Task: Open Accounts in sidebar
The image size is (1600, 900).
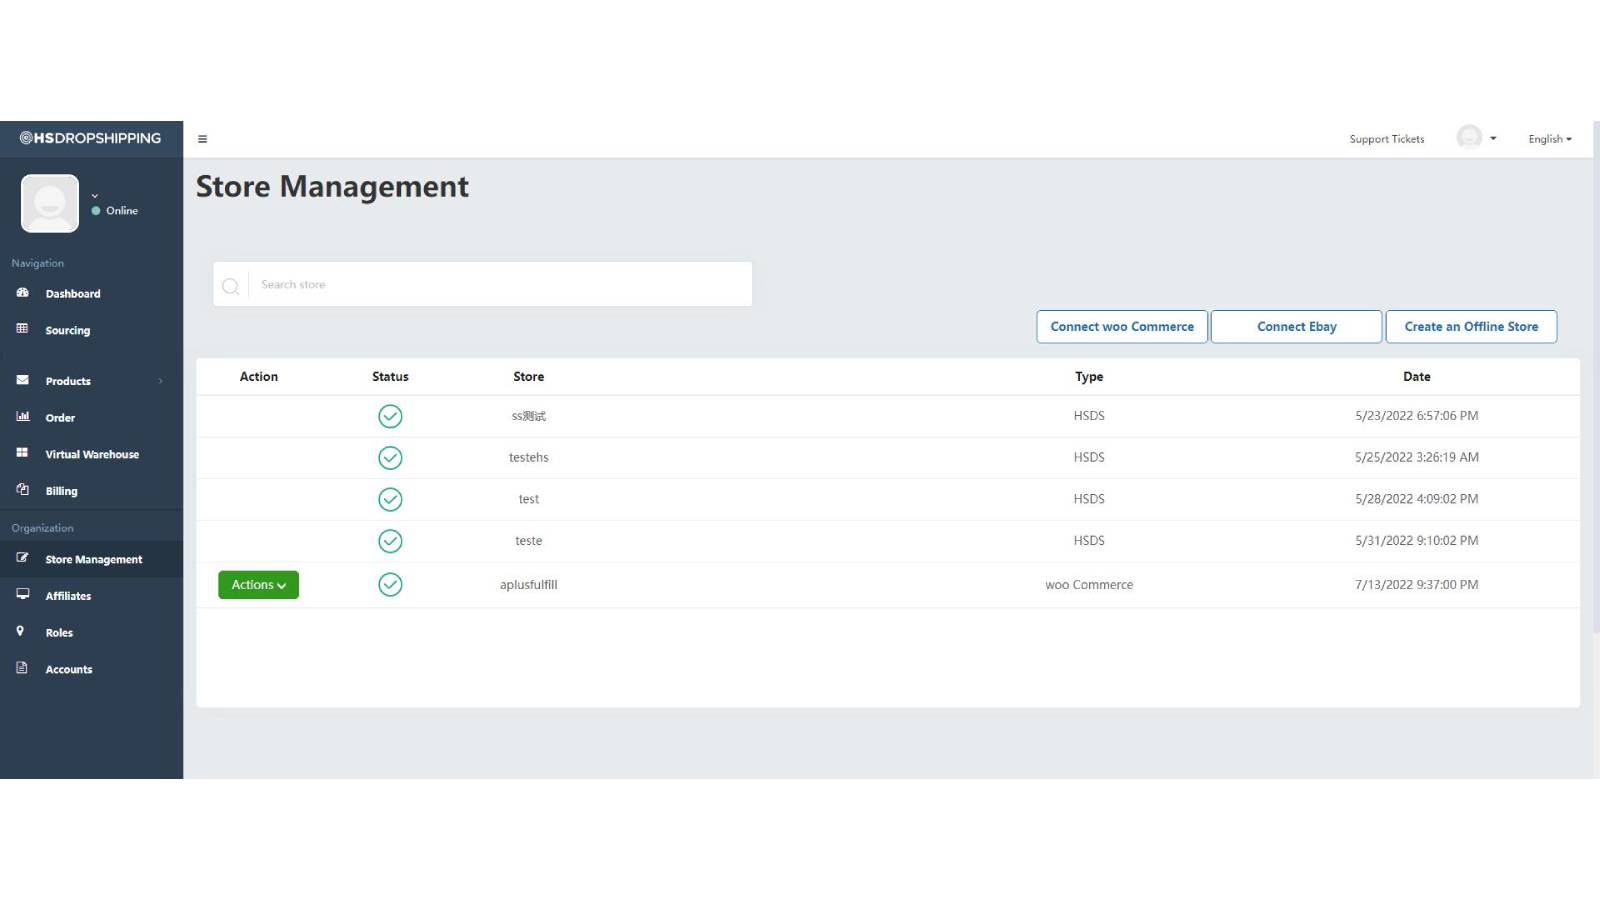Action: coord(69,670)
